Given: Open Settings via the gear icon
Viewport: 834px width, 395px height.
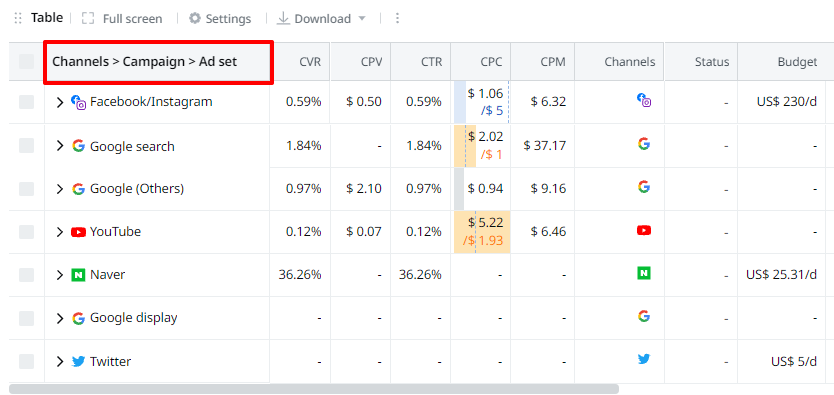Looking at the screenshot, I should 195,19.
